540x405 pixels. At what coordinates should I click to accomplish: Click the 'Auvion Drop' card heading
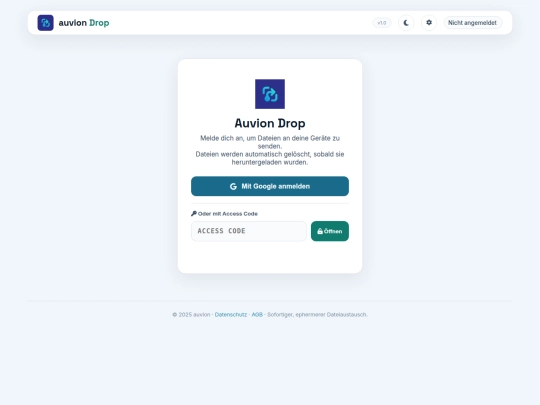[x=270, y=123]
